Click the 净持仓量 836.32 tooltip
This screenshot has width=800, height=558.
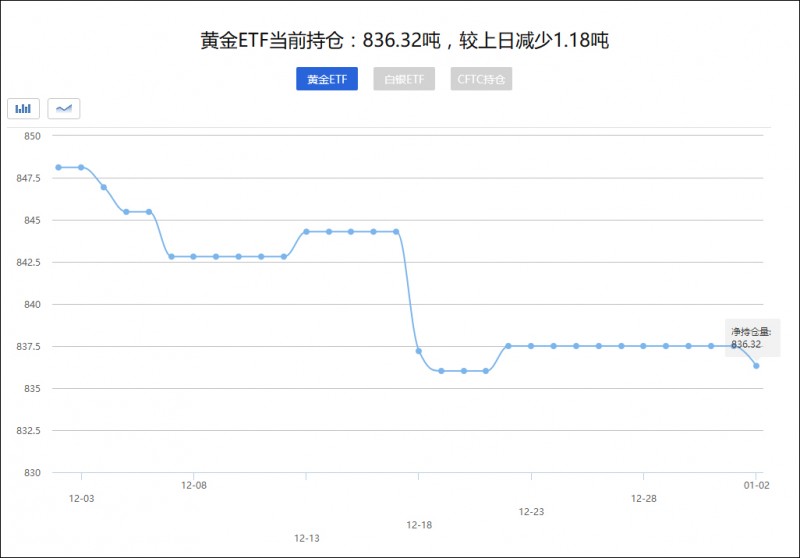tap(752, 338)
